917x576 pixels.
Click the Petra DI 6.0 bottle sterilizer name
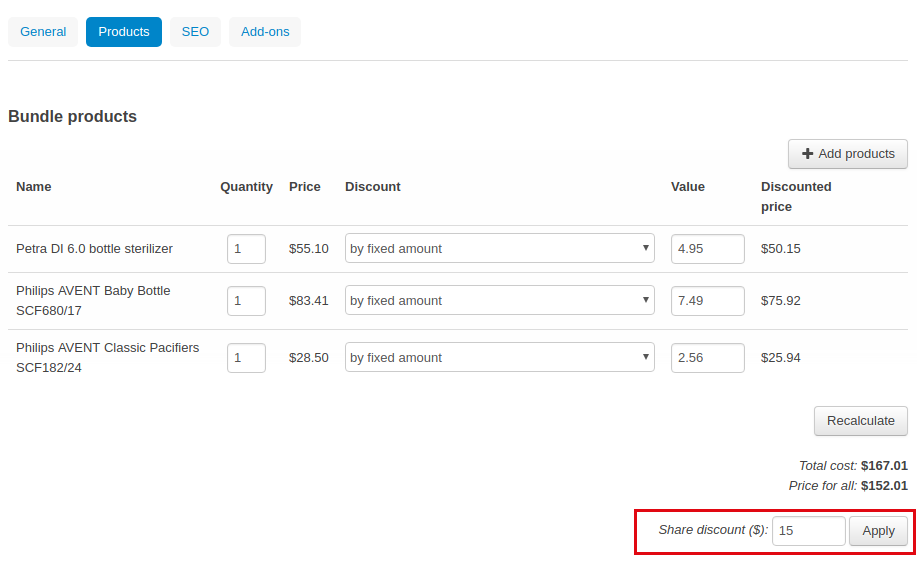click(94, 249)
